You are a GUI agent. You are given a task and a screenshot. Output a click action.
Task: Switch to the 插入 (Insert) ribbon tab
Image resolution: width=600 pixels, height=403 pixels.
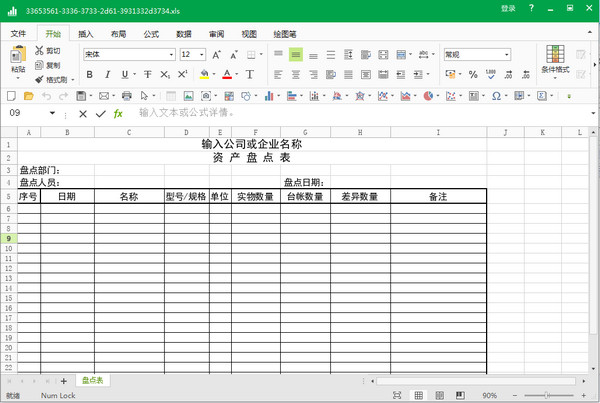click(86, 33)
